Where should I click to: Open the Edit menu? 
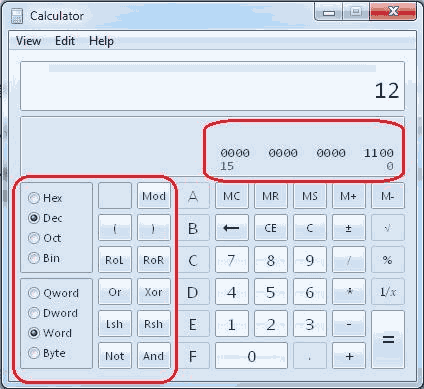(x=65, y=41)
